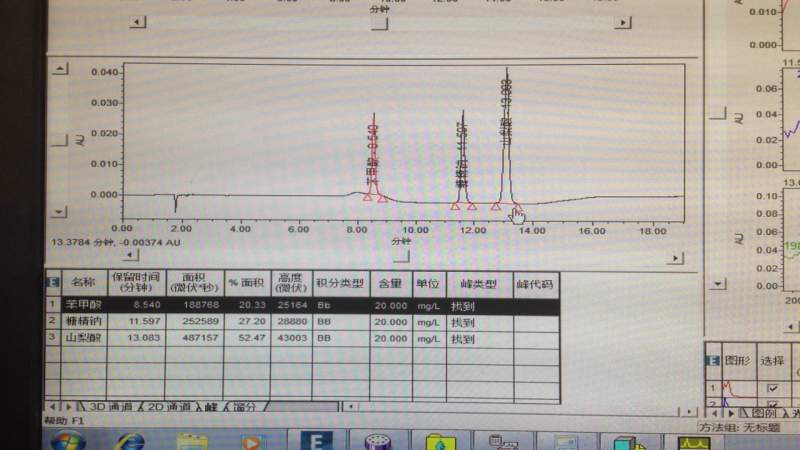Screen dimensions: 800x450
Task: Open the Windows Start menu
Action: pos(67,441)
